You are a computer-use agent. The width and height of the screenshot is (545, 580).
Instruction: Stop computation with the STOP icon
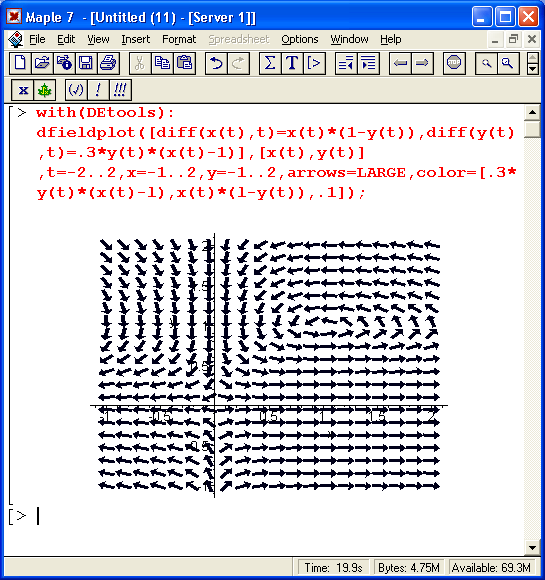click(x=454, y=63)
